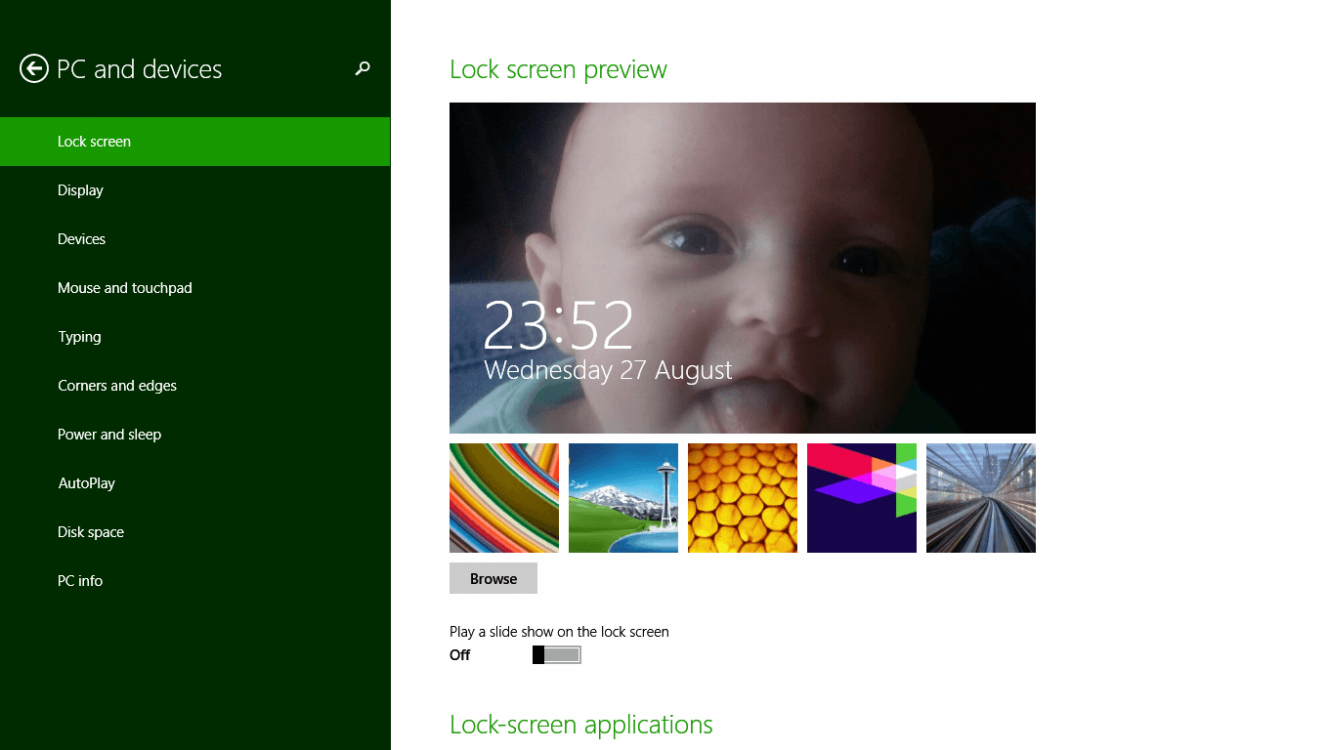This screenshot has width=1329, height=750.
Task: Pick the golden honeycomb background image
Action: point(742,497)
